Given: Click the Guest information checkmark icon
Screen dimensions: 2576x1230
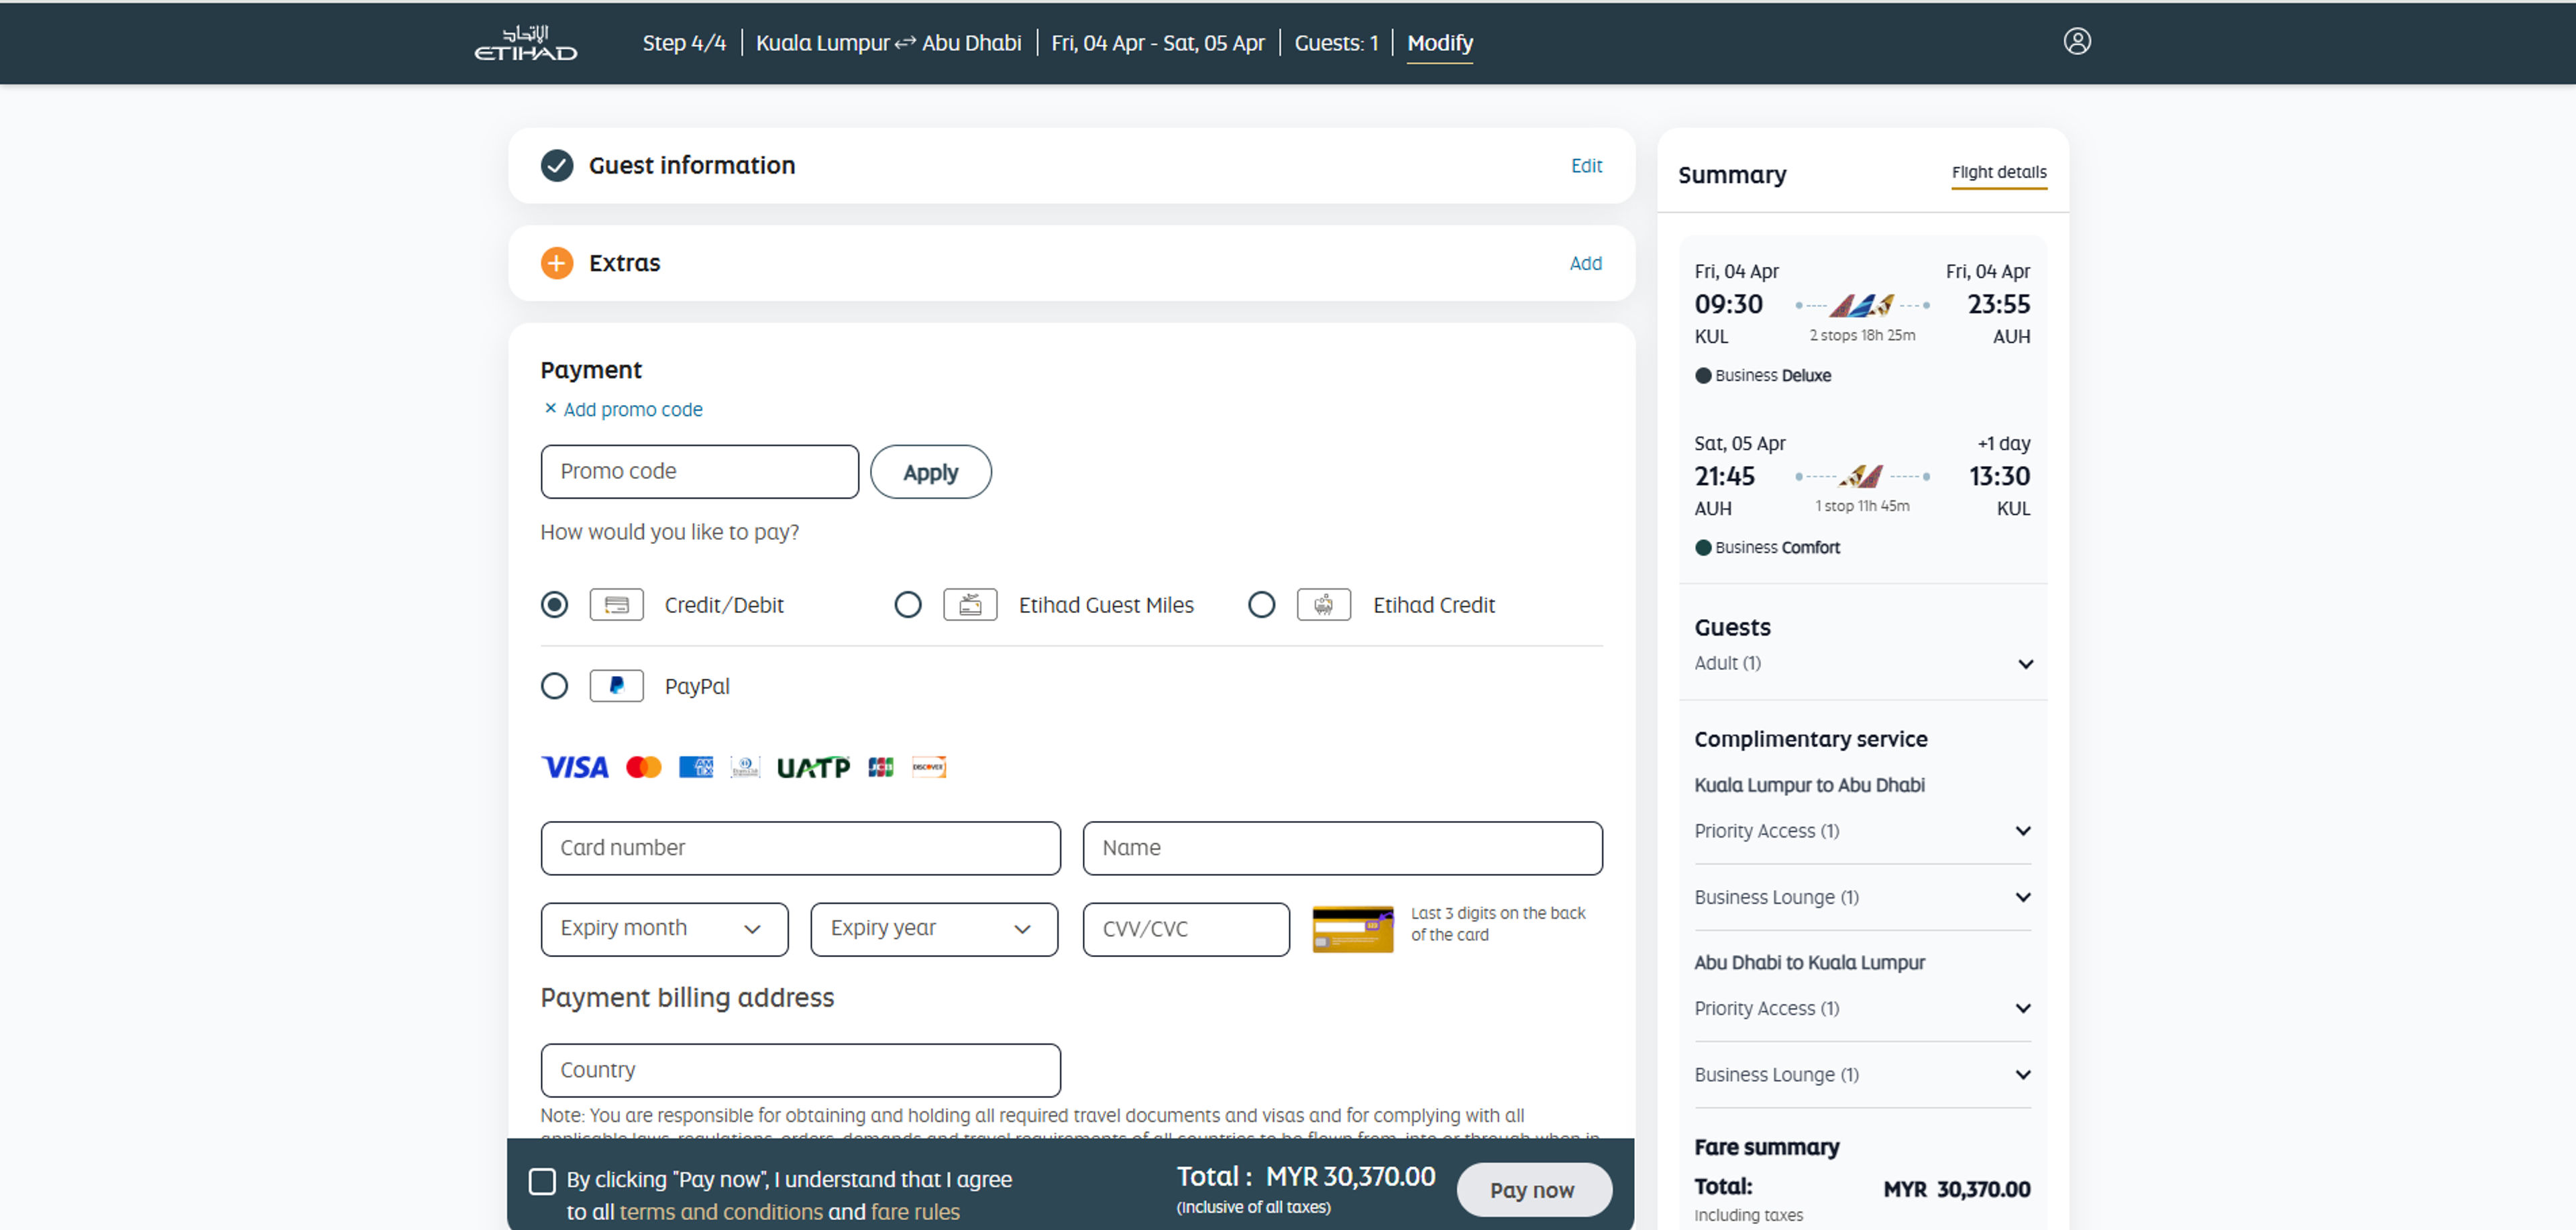Looking at the screenshot, I should click(x=557, y=165).
